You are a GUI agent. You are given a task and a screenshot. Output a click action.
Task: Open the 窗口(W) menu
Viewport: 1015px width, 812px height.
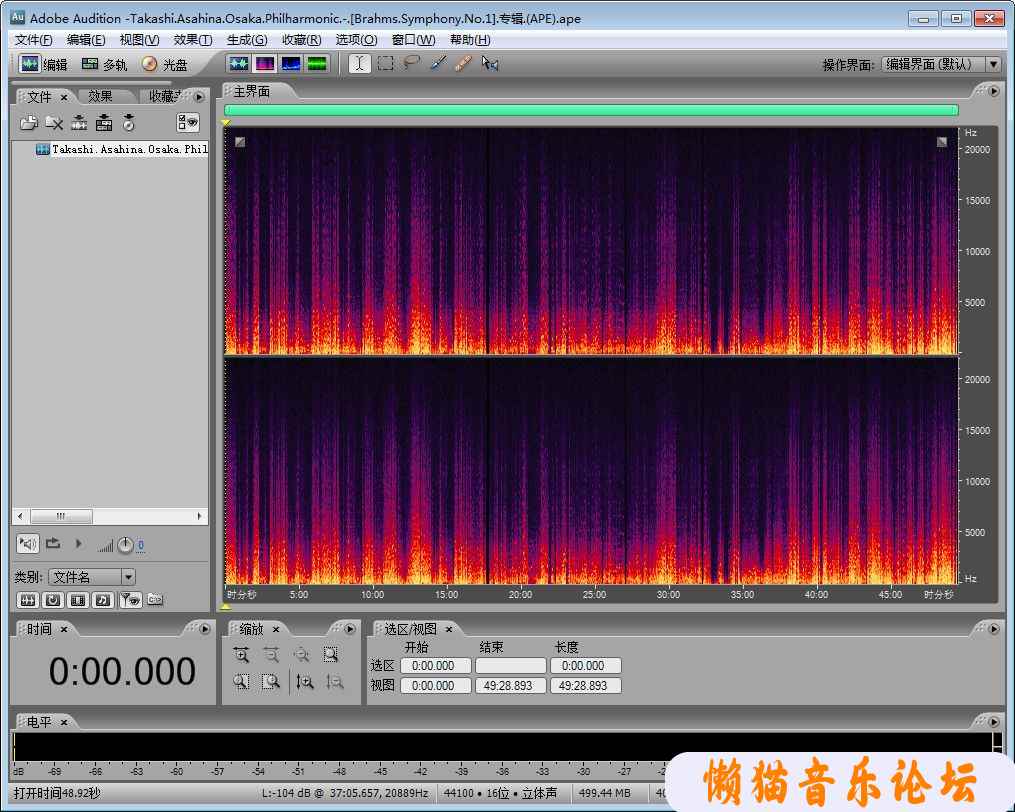tap(414, 40)
